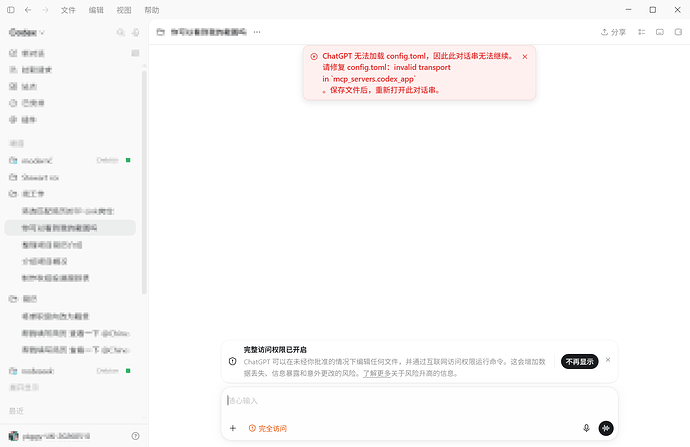
Task: Open the 文件 menu
Action: [68, 10]
